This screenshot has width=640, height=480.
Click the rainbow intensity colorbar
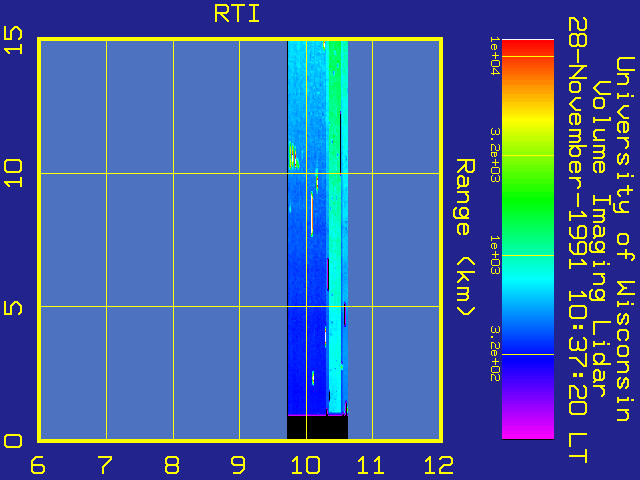528,239
